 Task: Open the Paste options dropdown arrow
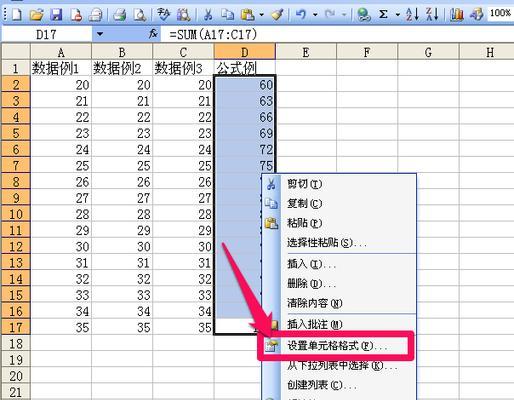(261, 15)
